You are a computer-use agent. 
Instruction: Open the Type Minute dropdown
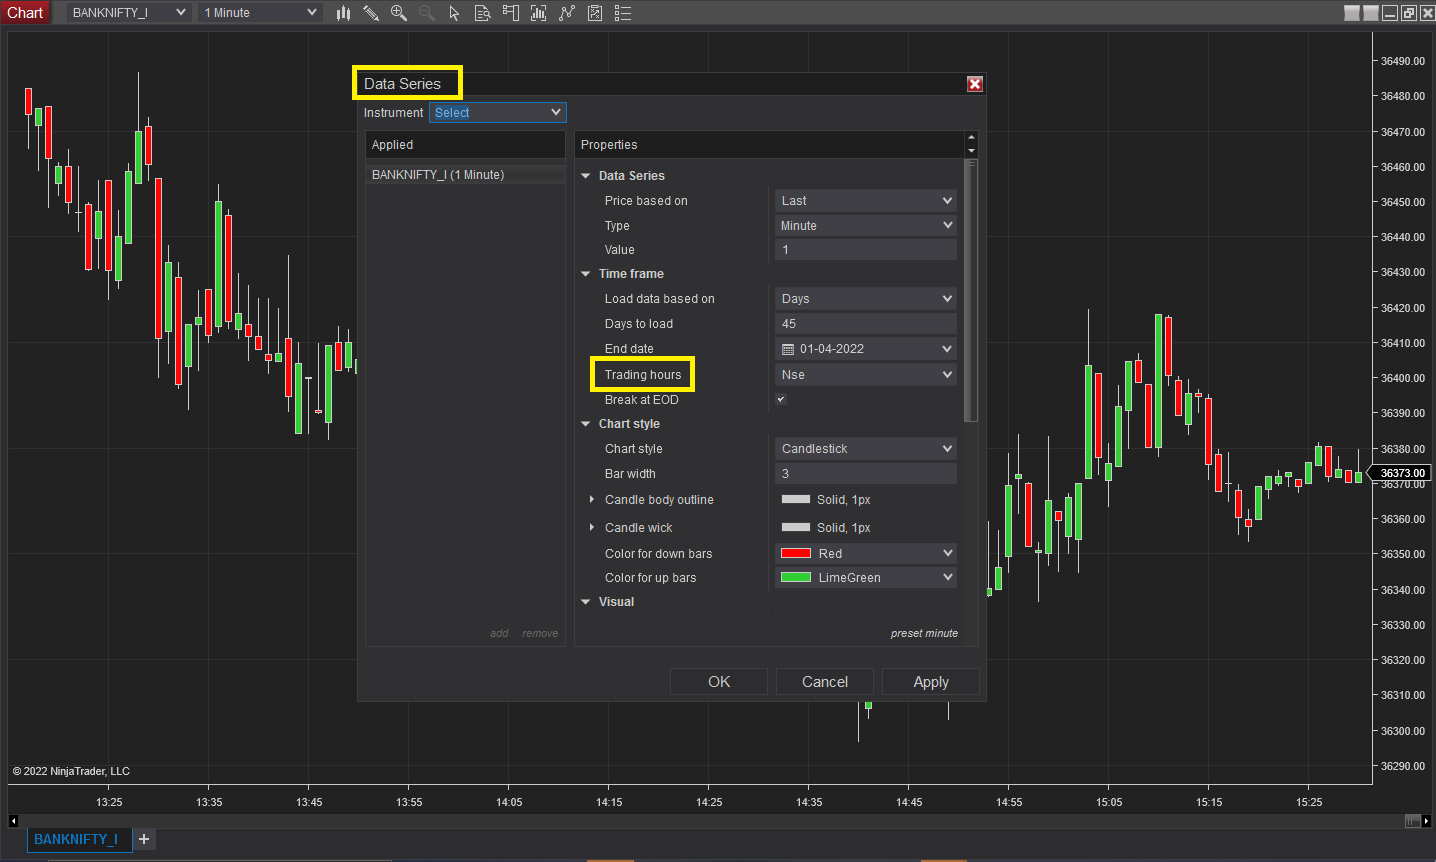[866, 226]
